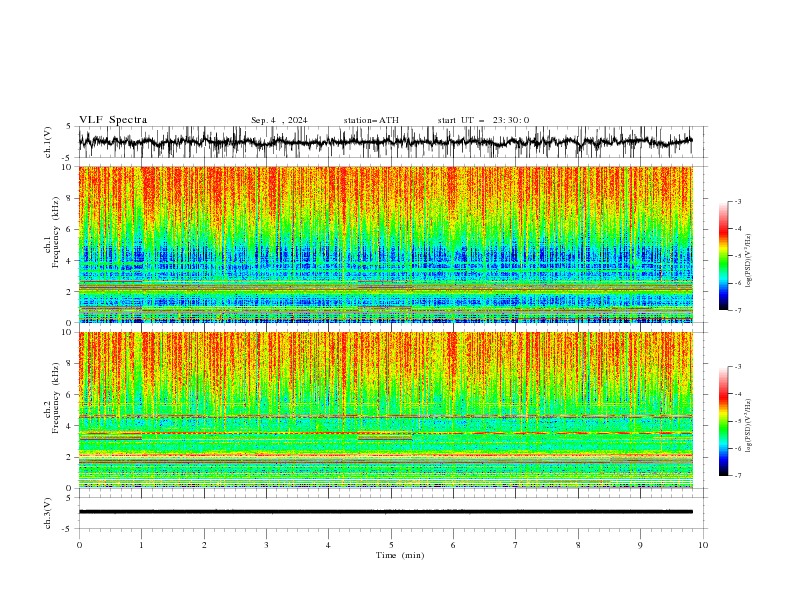Click the time axis tick label "4"
Image resolution: width=792 pixels, height=612 pixels.
[328, 545]
